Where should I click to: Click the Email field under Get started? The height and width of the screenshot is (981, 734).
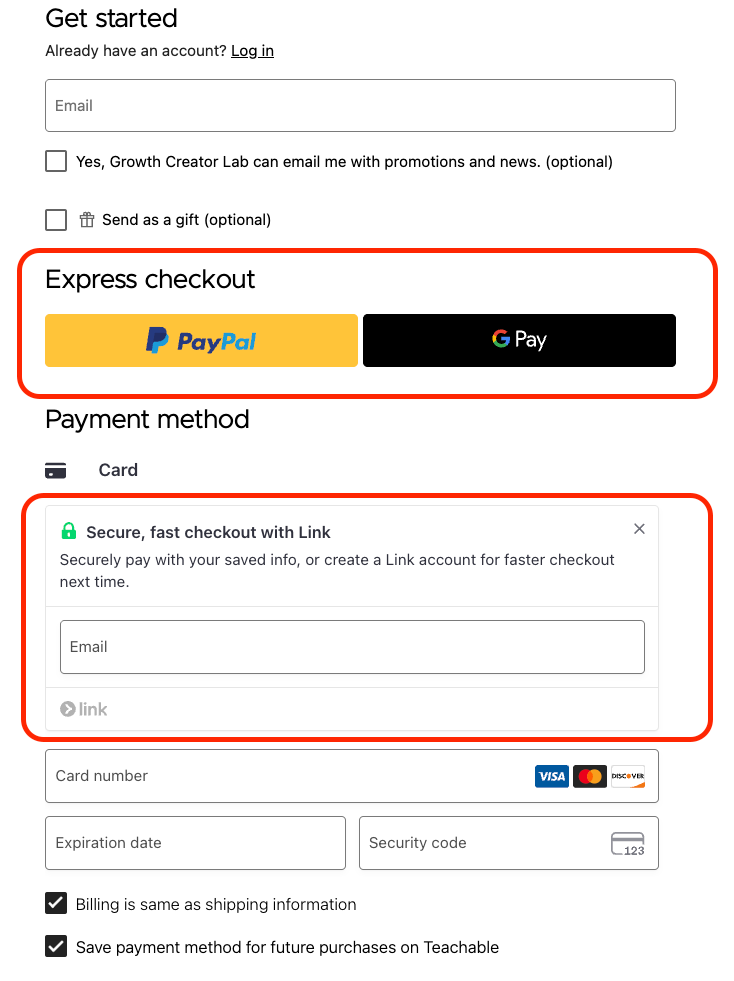coord(360,105)
